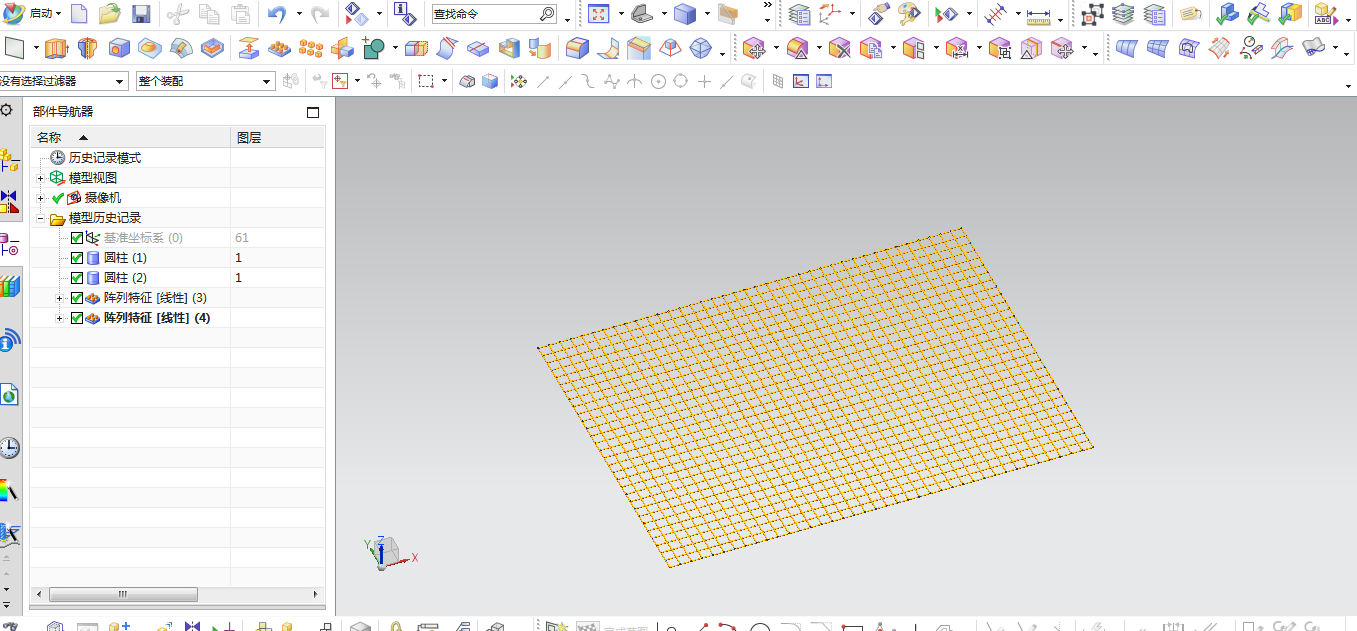Click the Move Face synchronous modeling icon
The width and height of the screenshot is (1357, 631).
755,47
